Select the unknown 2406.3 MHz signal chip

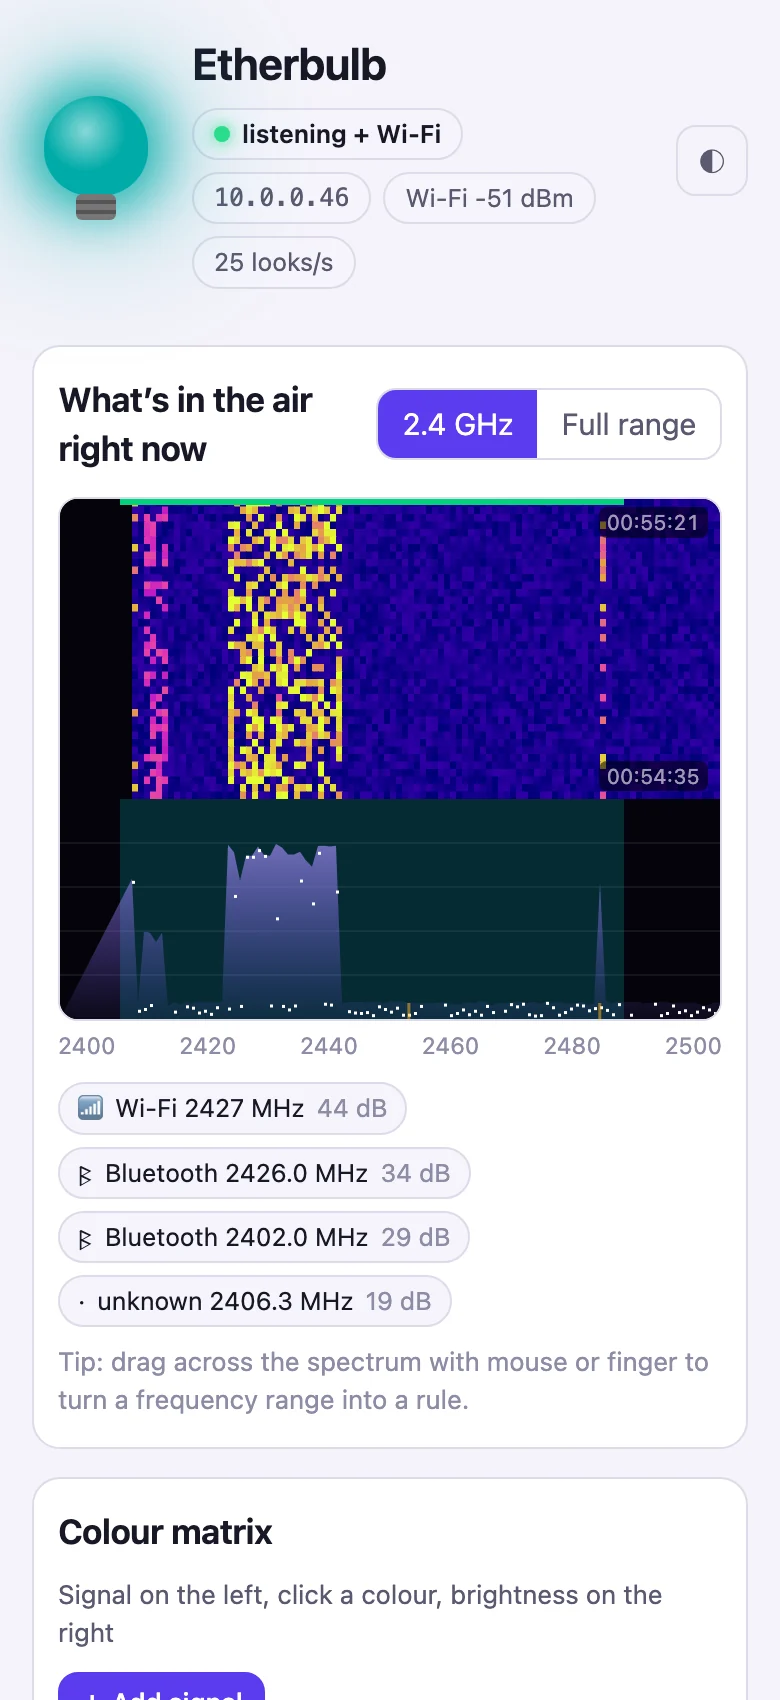[255, 1301]
